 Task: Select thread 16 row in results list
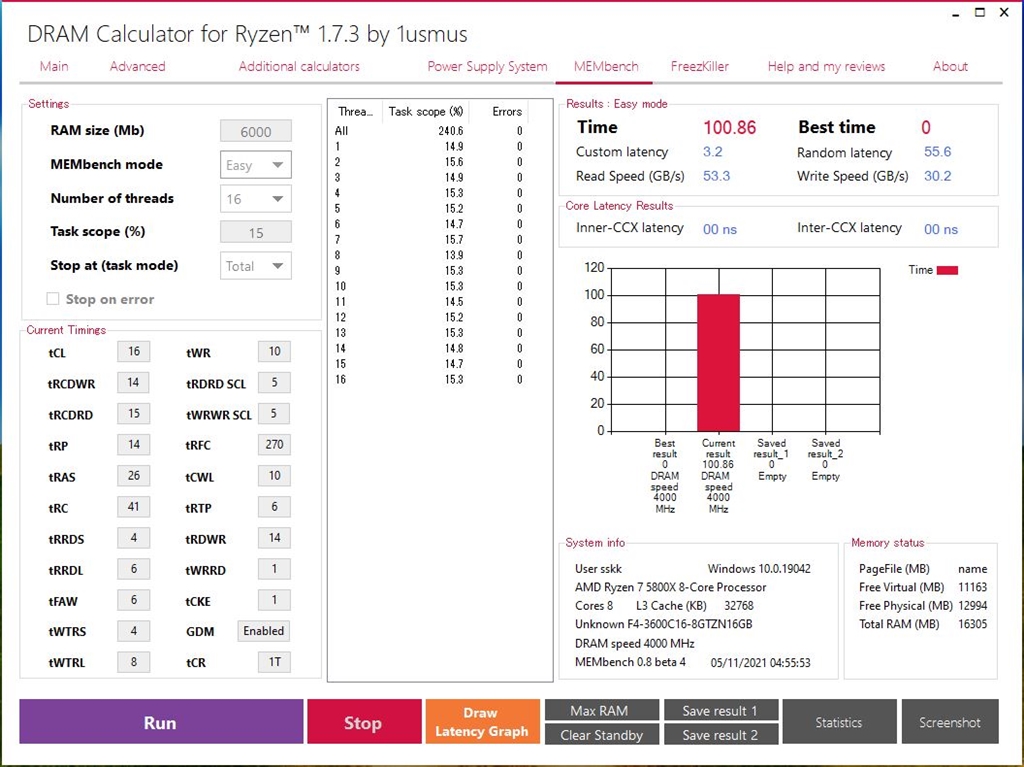pyautogui.click(x=429, y=380)
